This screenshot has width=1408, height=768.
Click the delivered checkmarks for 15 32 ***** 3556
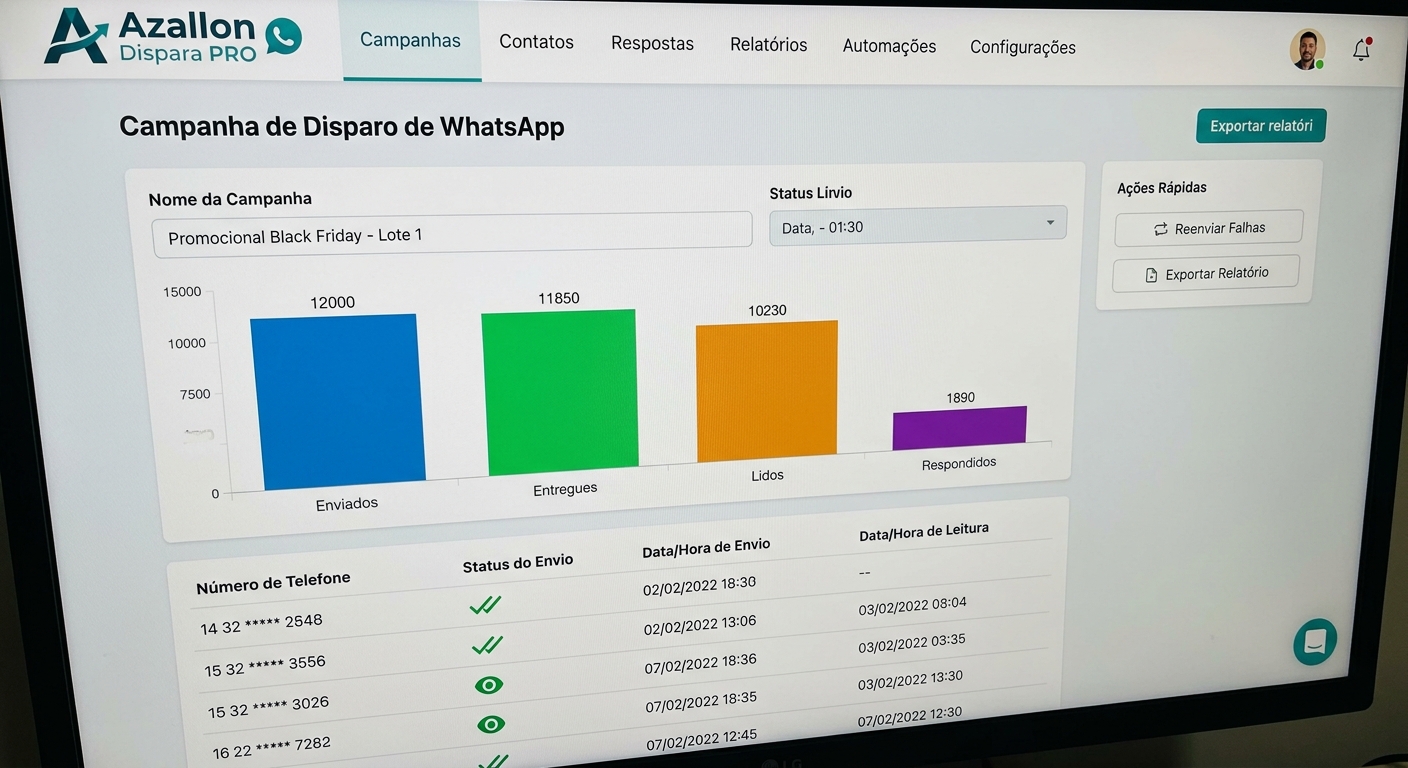tap(488, 645)
